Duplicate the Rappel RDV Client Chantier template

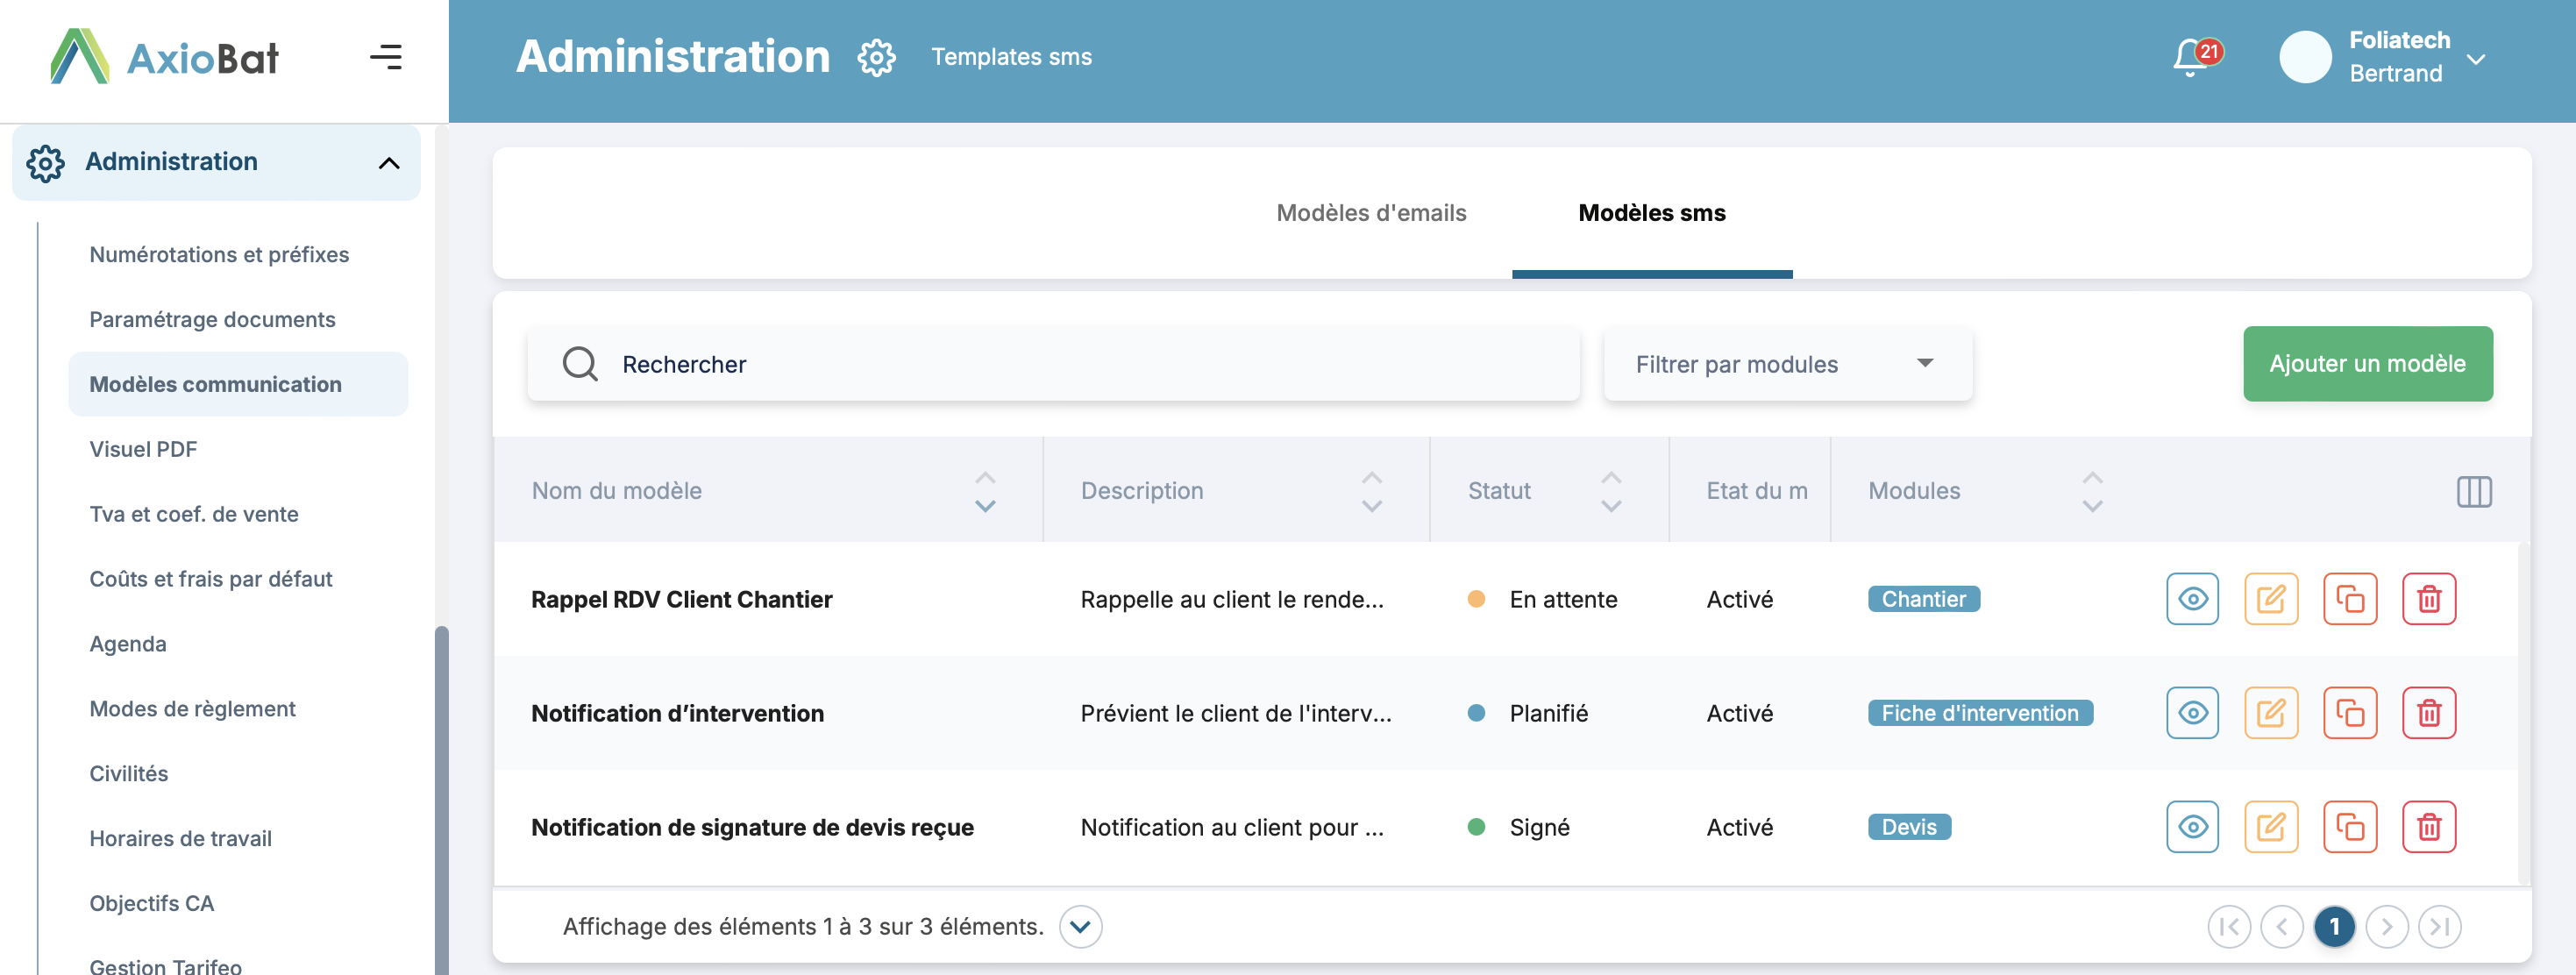[2349, 599]
